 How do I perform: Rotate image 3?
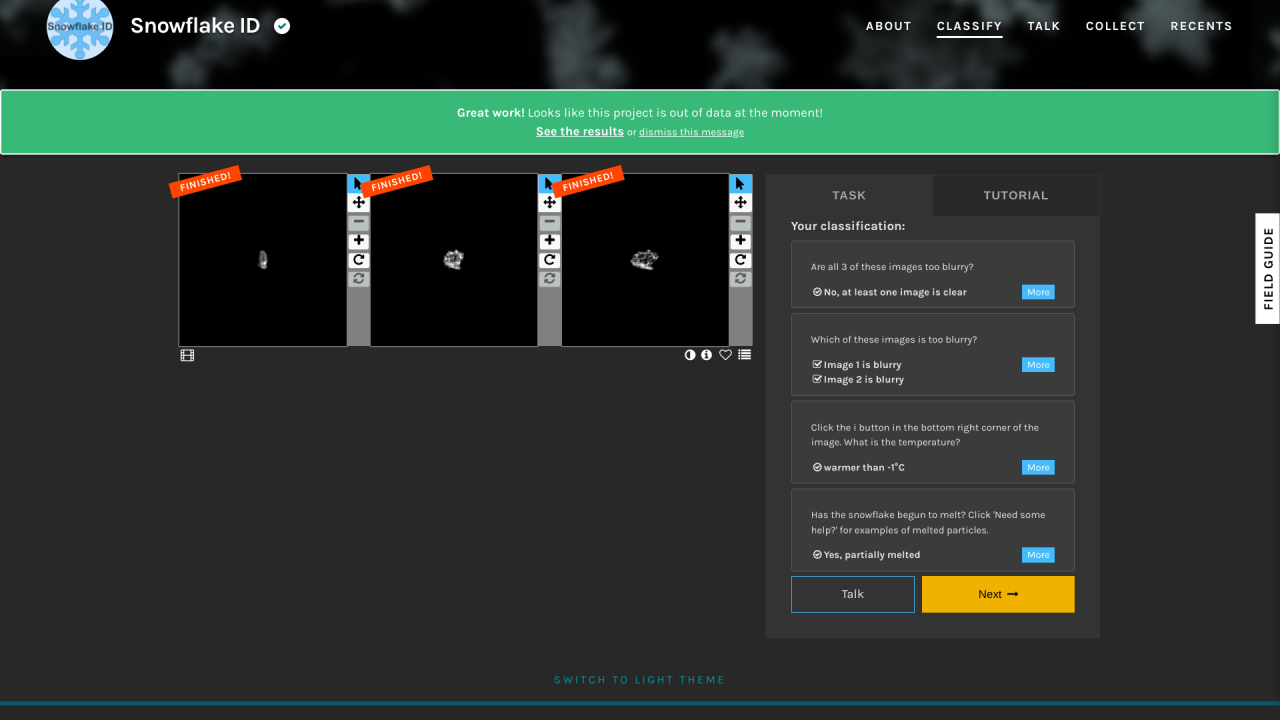pos(741,260)
